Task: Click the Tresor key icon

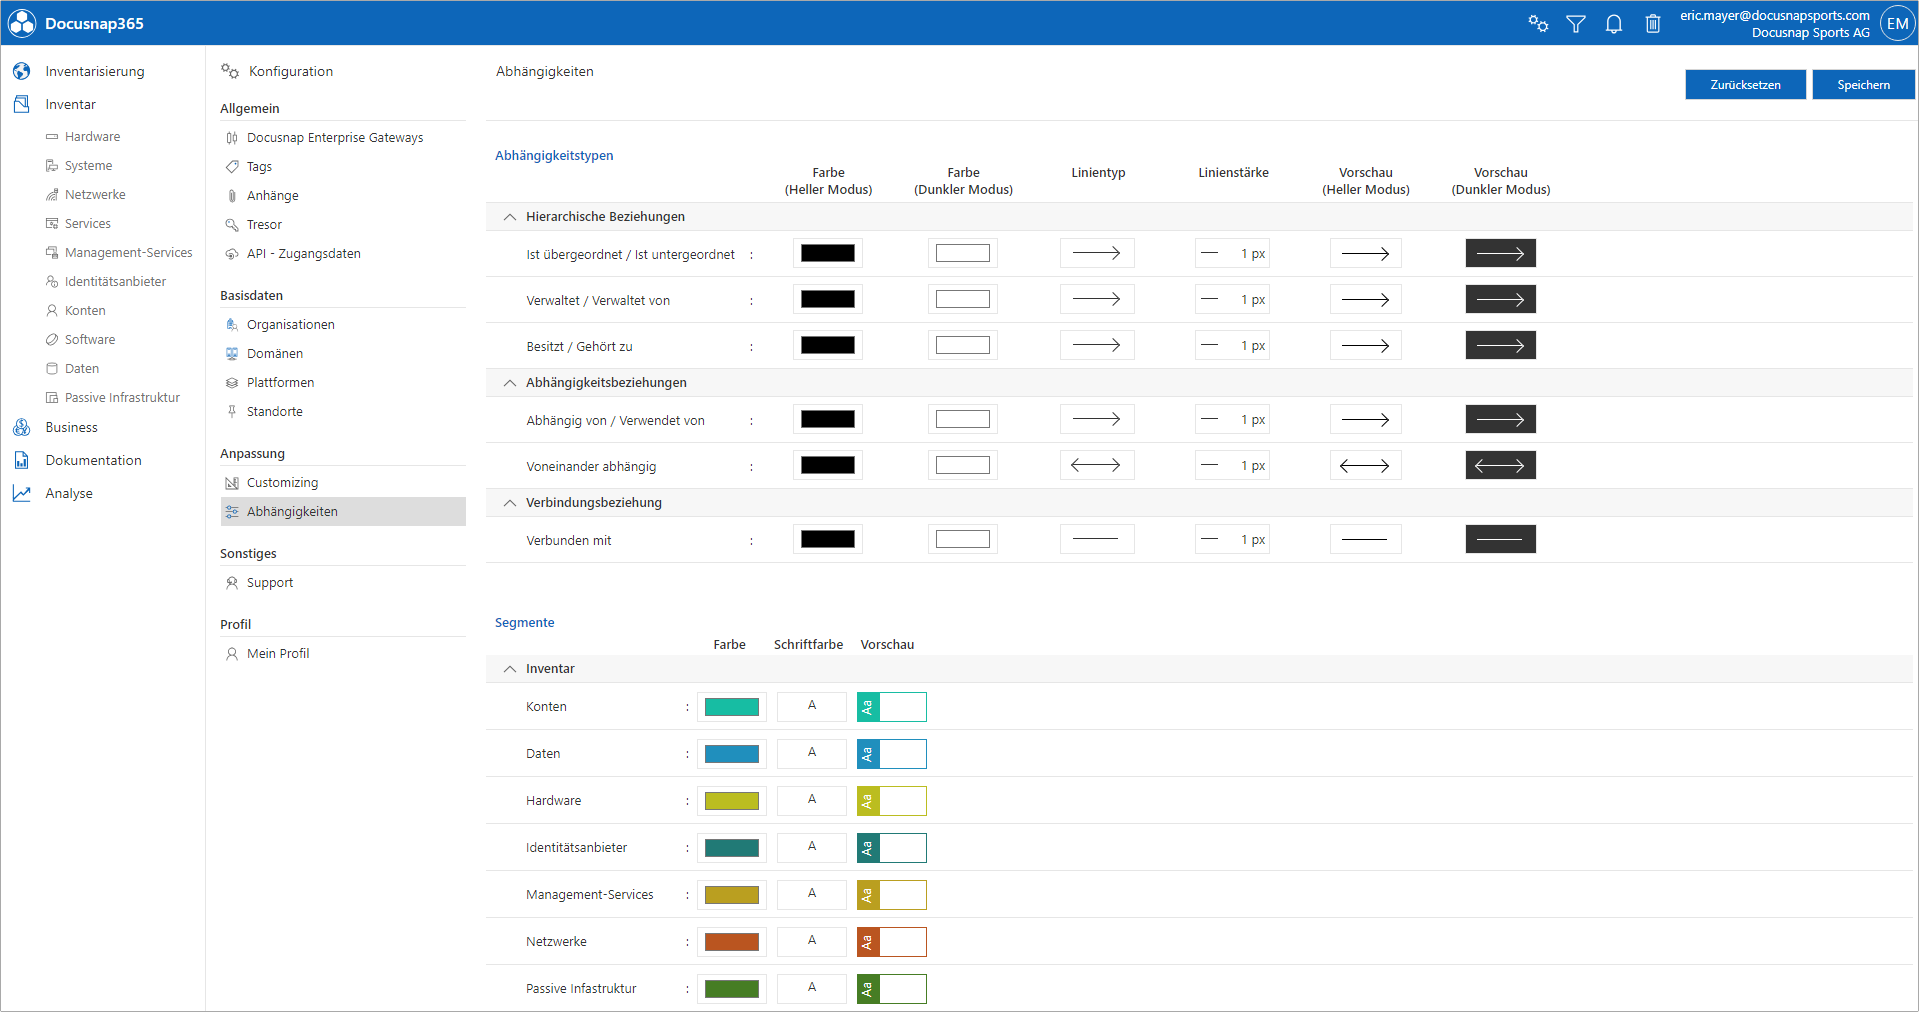Action: coord(232,225)
